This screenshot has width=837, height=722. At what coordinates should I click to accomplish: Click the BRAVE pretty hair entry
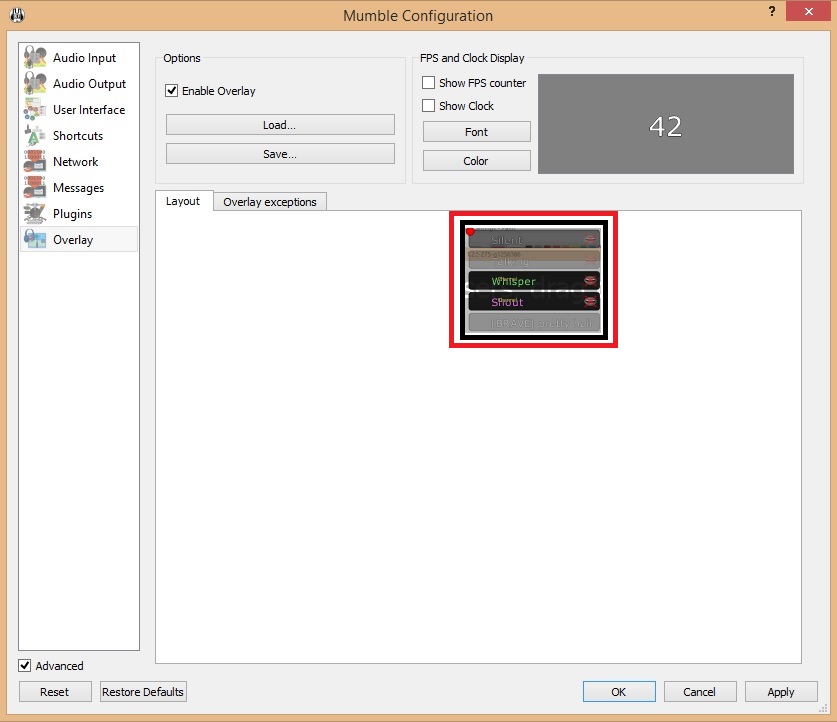[x=534, y=323]
